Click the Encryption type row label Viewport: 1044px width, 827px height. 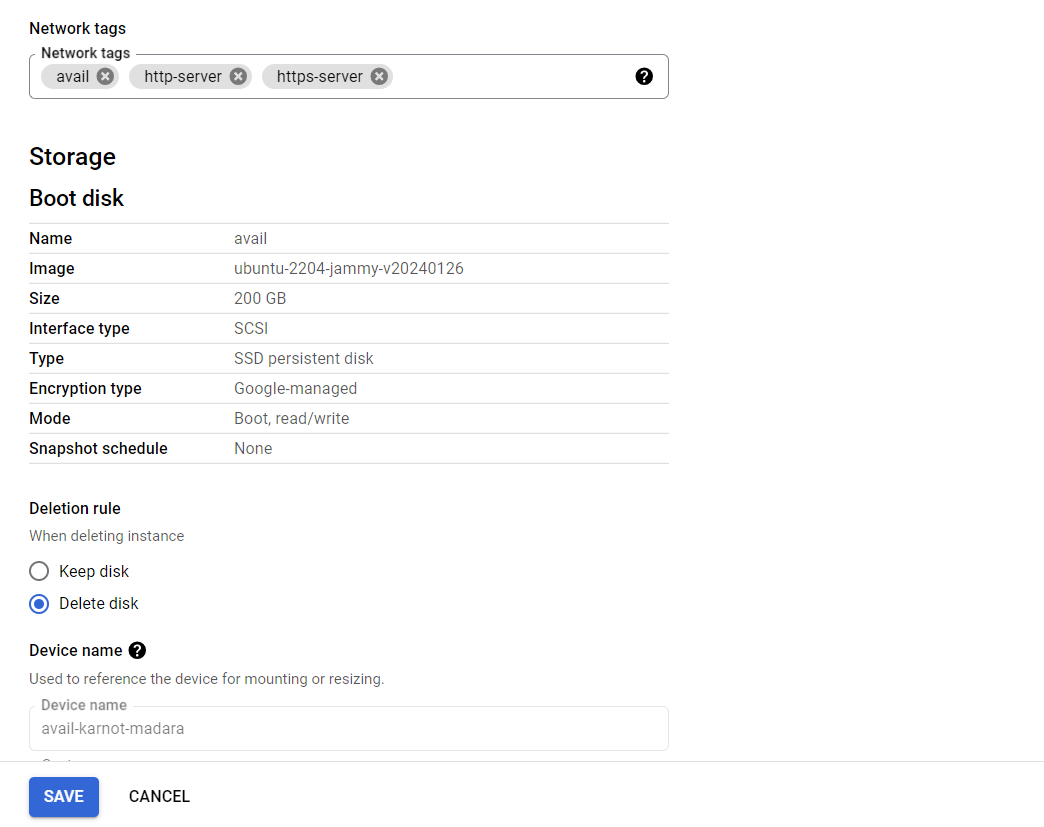pos(85,388)
